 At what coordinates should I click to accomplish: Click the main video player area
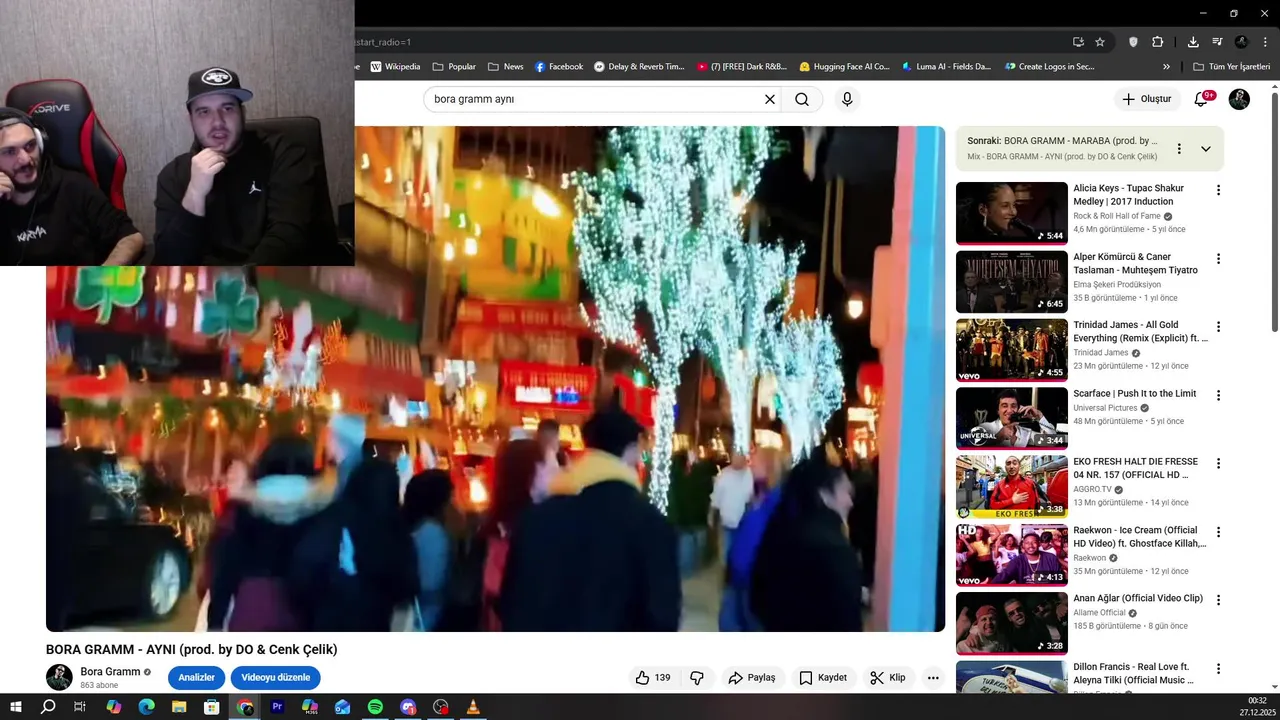tap(495, 379)
